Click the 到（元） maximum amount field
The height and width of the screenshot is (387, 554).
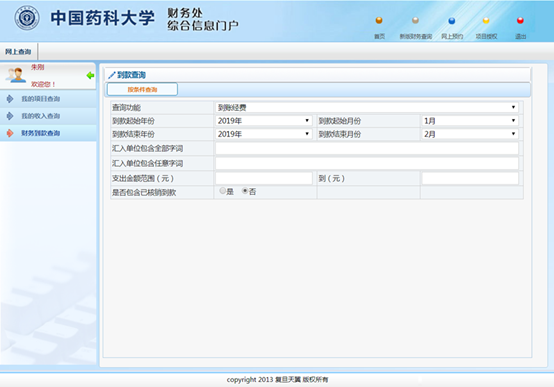[x=470, y=178]
